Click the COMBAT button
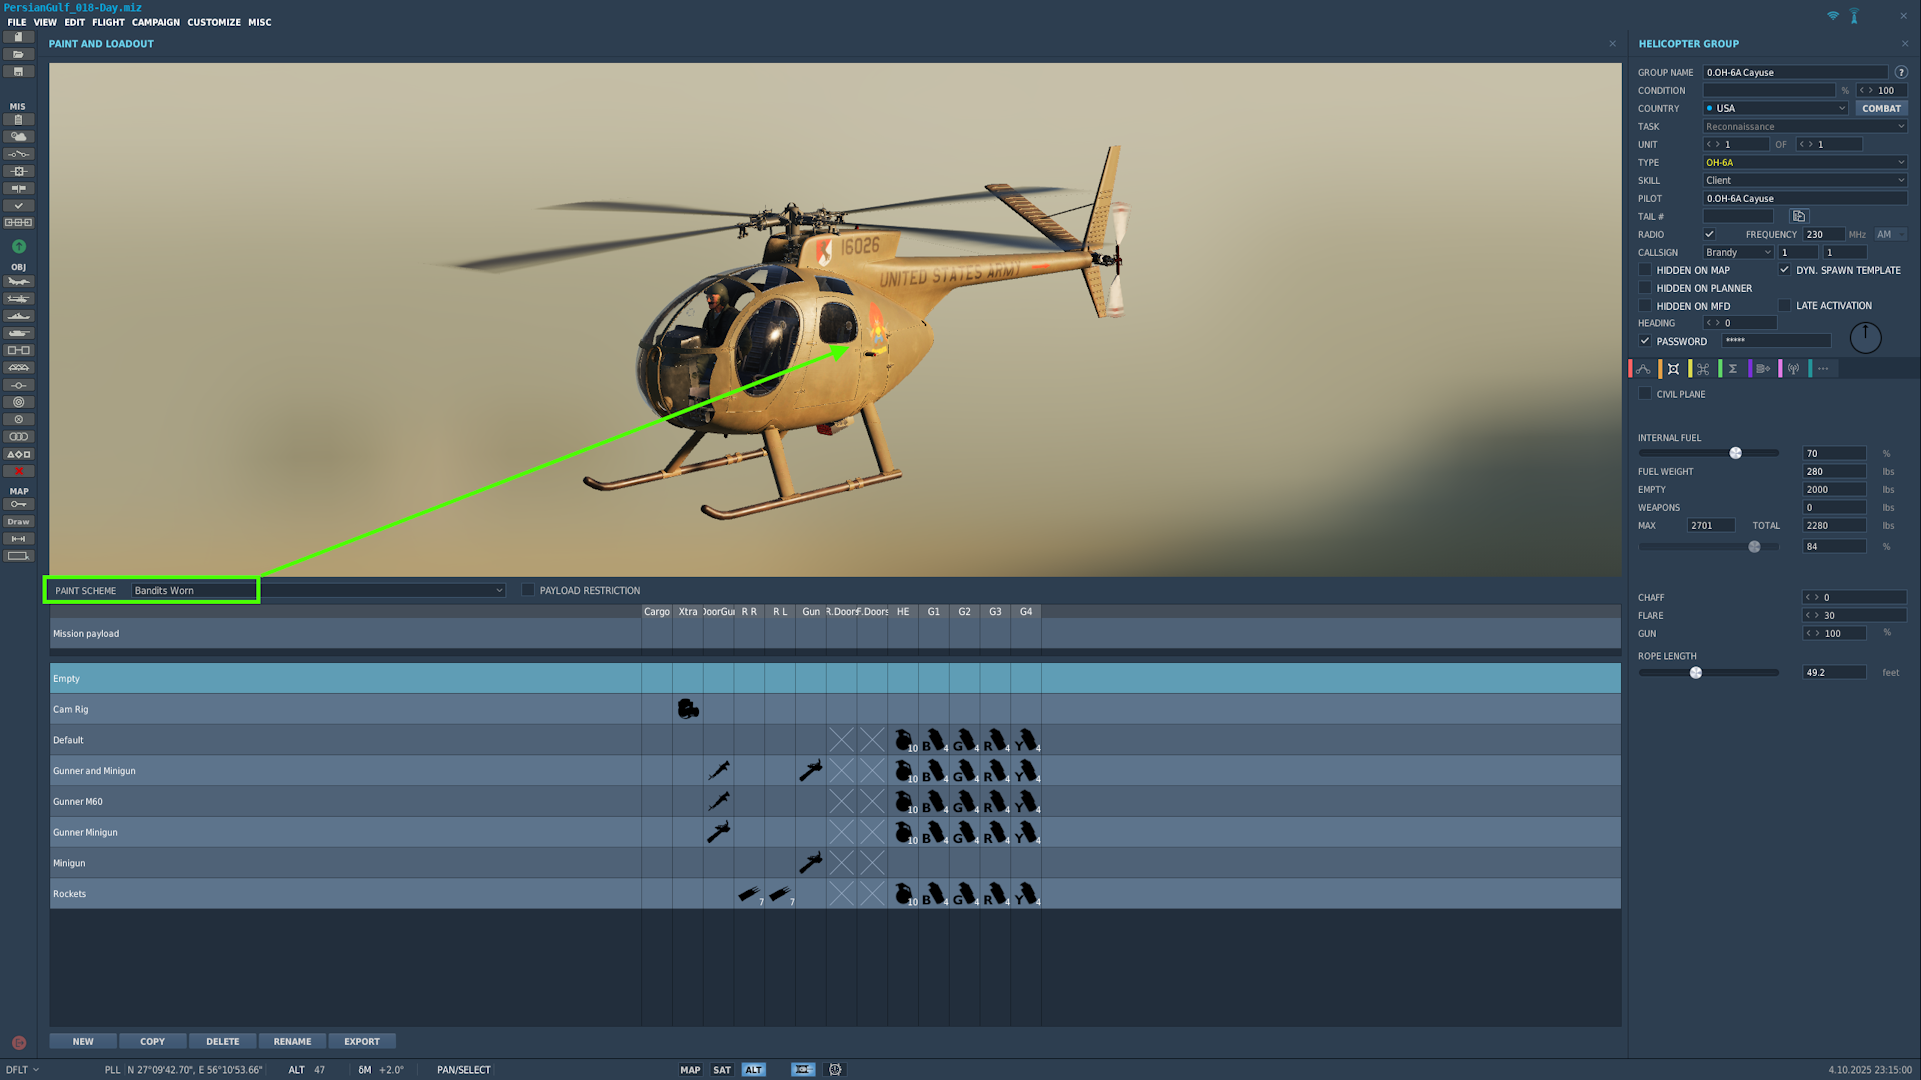The width and height of the screenshot is (1921, 1080). coord(1881,108)
